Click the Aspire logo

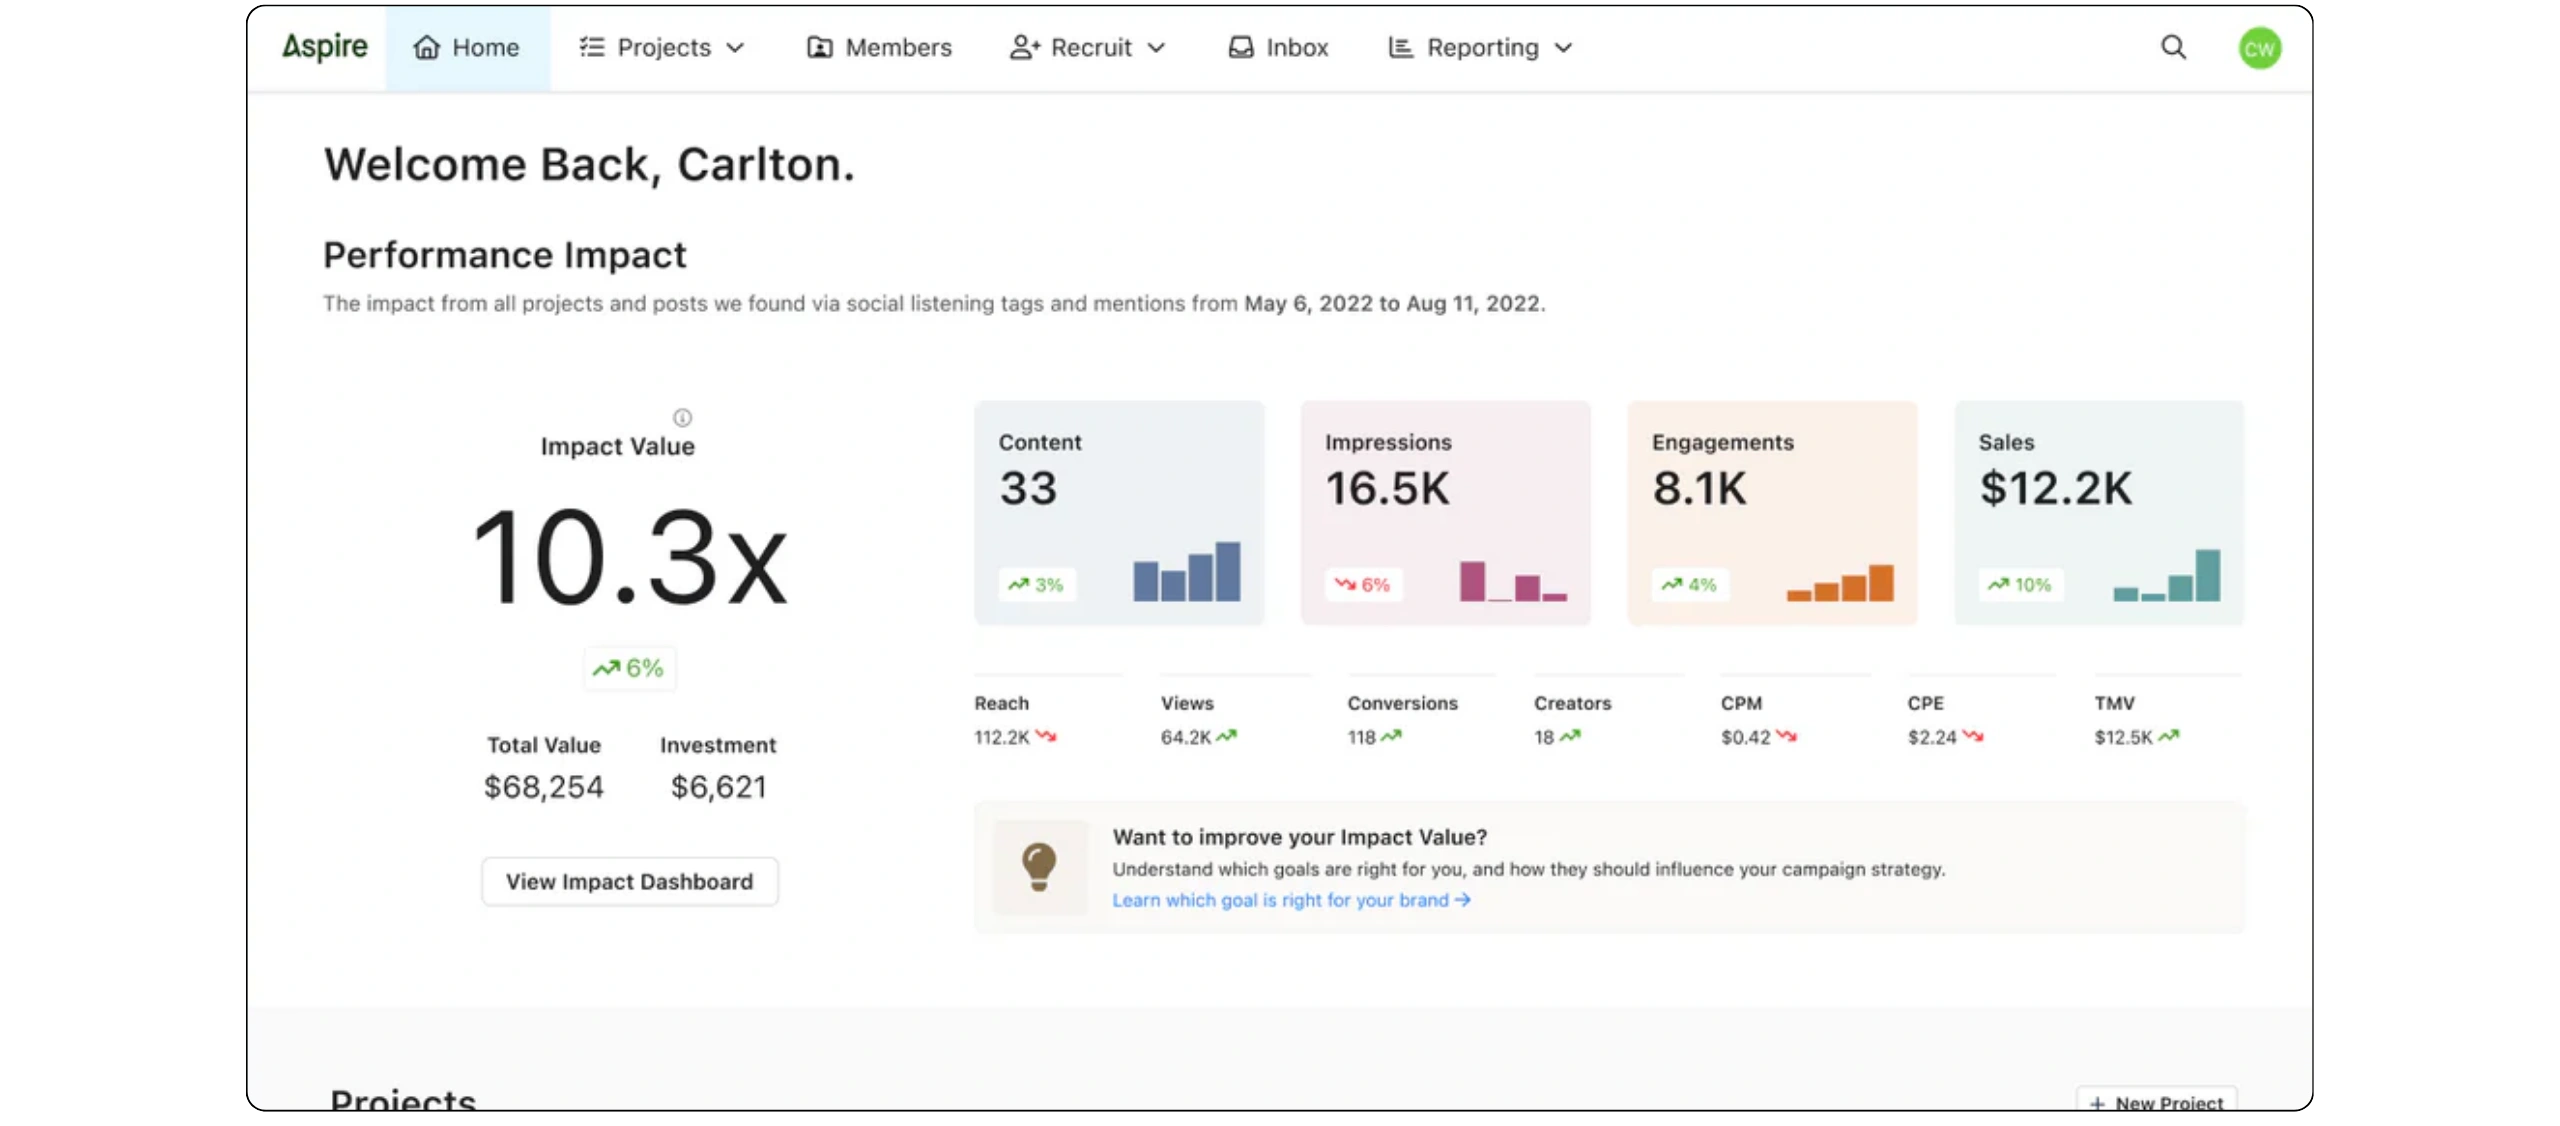[x=325, y=47]
